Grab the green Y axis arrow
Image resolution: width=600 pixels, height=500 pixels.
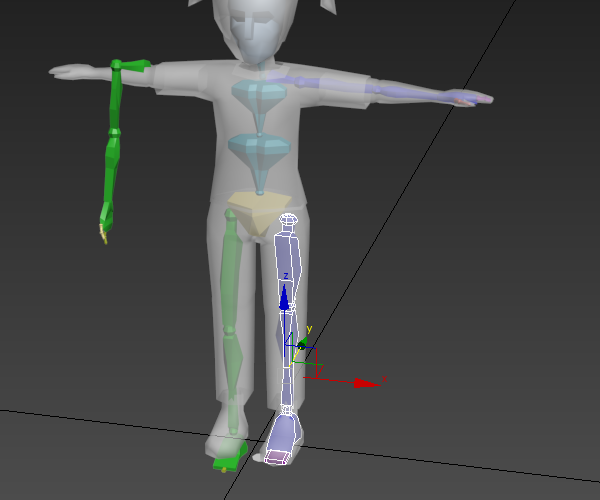pos(302,343)
